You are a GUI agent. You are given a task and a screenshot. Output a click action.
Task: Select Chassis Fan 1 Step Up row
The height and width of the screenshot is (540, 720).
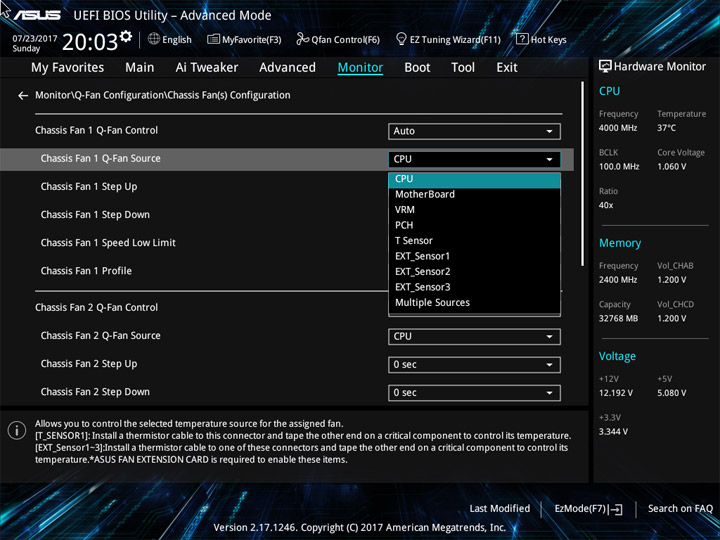89,187
